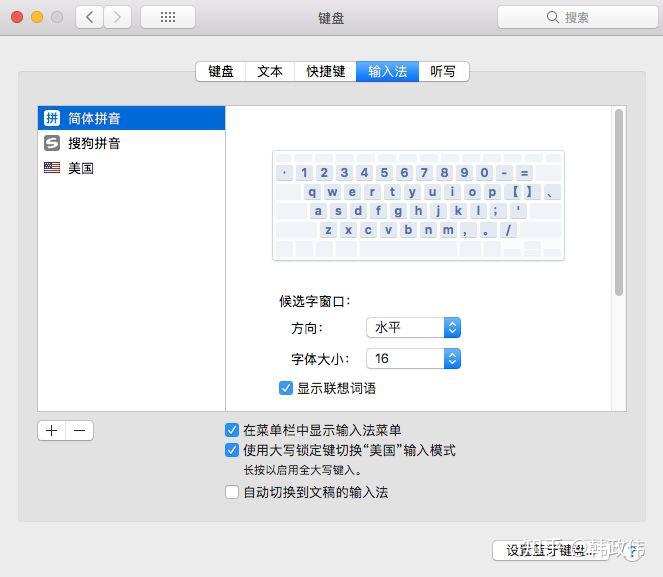Uncheck 在菜单栏中显示输入法菜单
This screenshot has height=577, width=663.
[x=232, y=430]
